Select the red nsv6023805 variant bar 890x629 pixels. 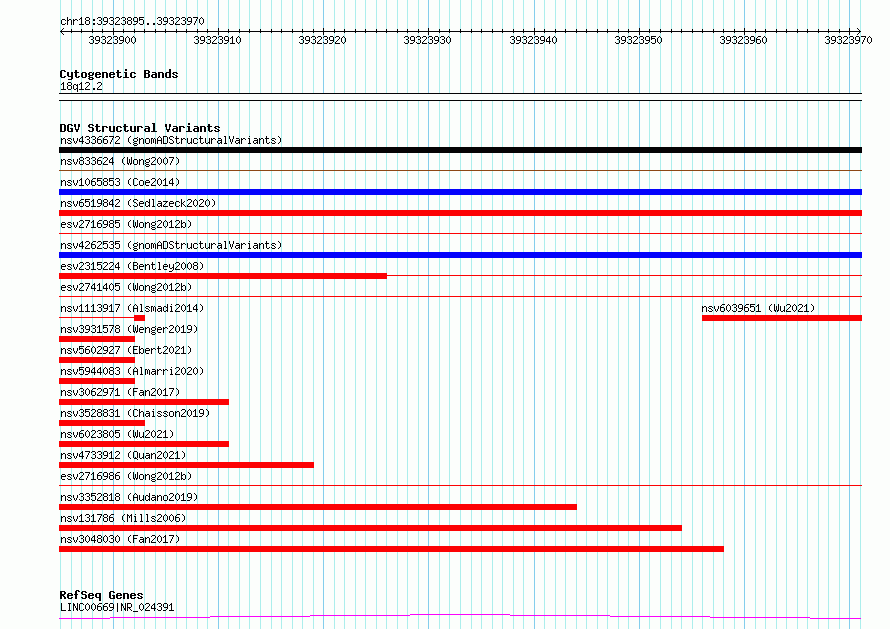(x=144, y=444)
